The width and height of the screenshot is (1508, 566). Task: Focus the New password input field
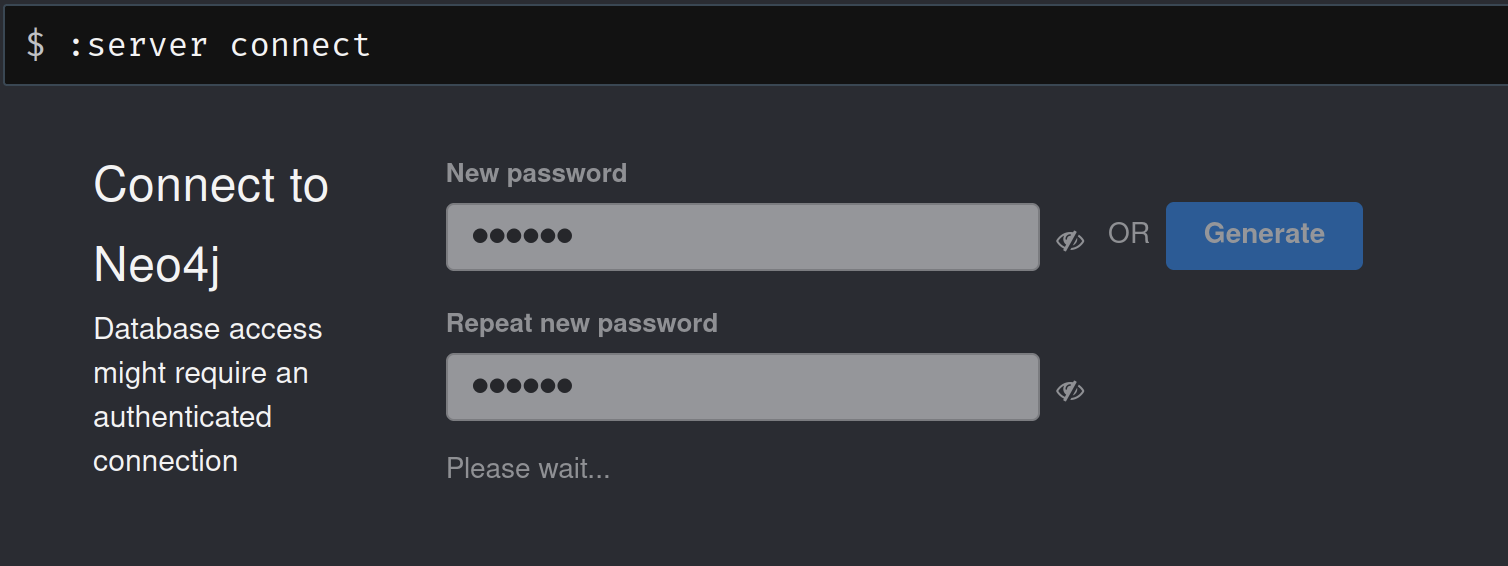click(800, 237)
